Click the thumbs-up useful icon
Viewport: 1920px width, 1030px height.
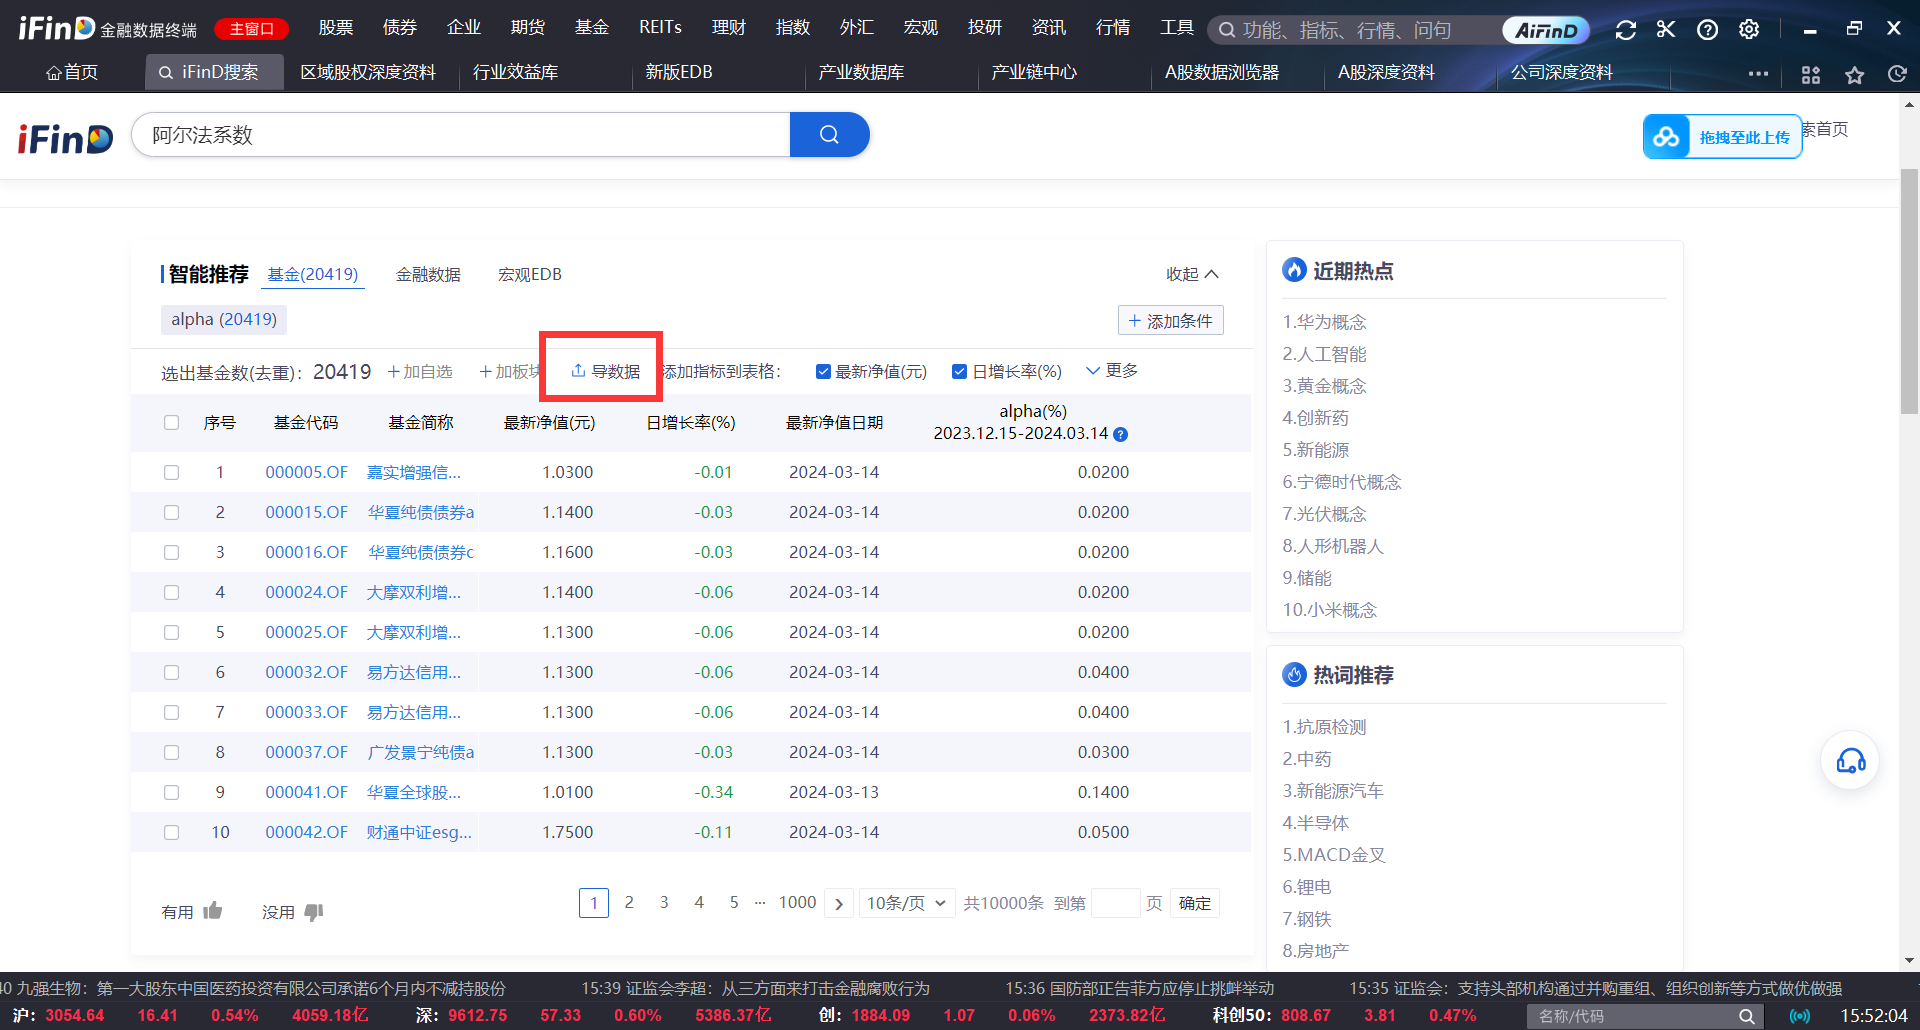213,911
